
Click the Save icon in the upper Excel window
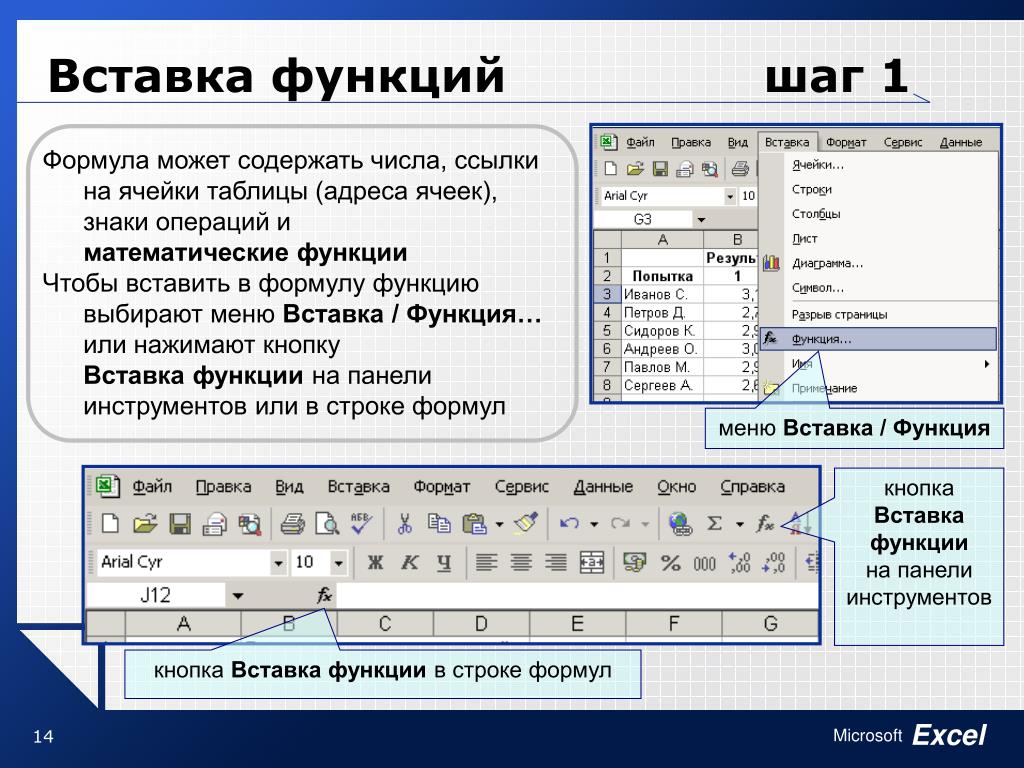coord(660,169)
